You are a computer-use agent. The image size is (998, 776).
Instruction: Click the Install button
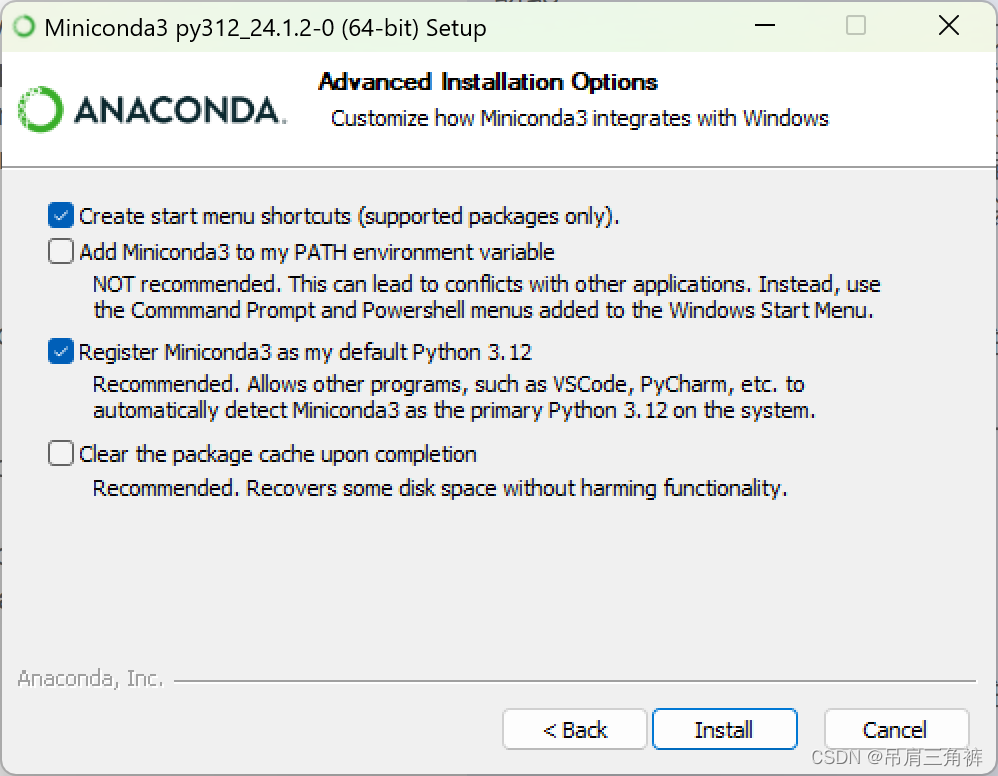coord(724,729)
